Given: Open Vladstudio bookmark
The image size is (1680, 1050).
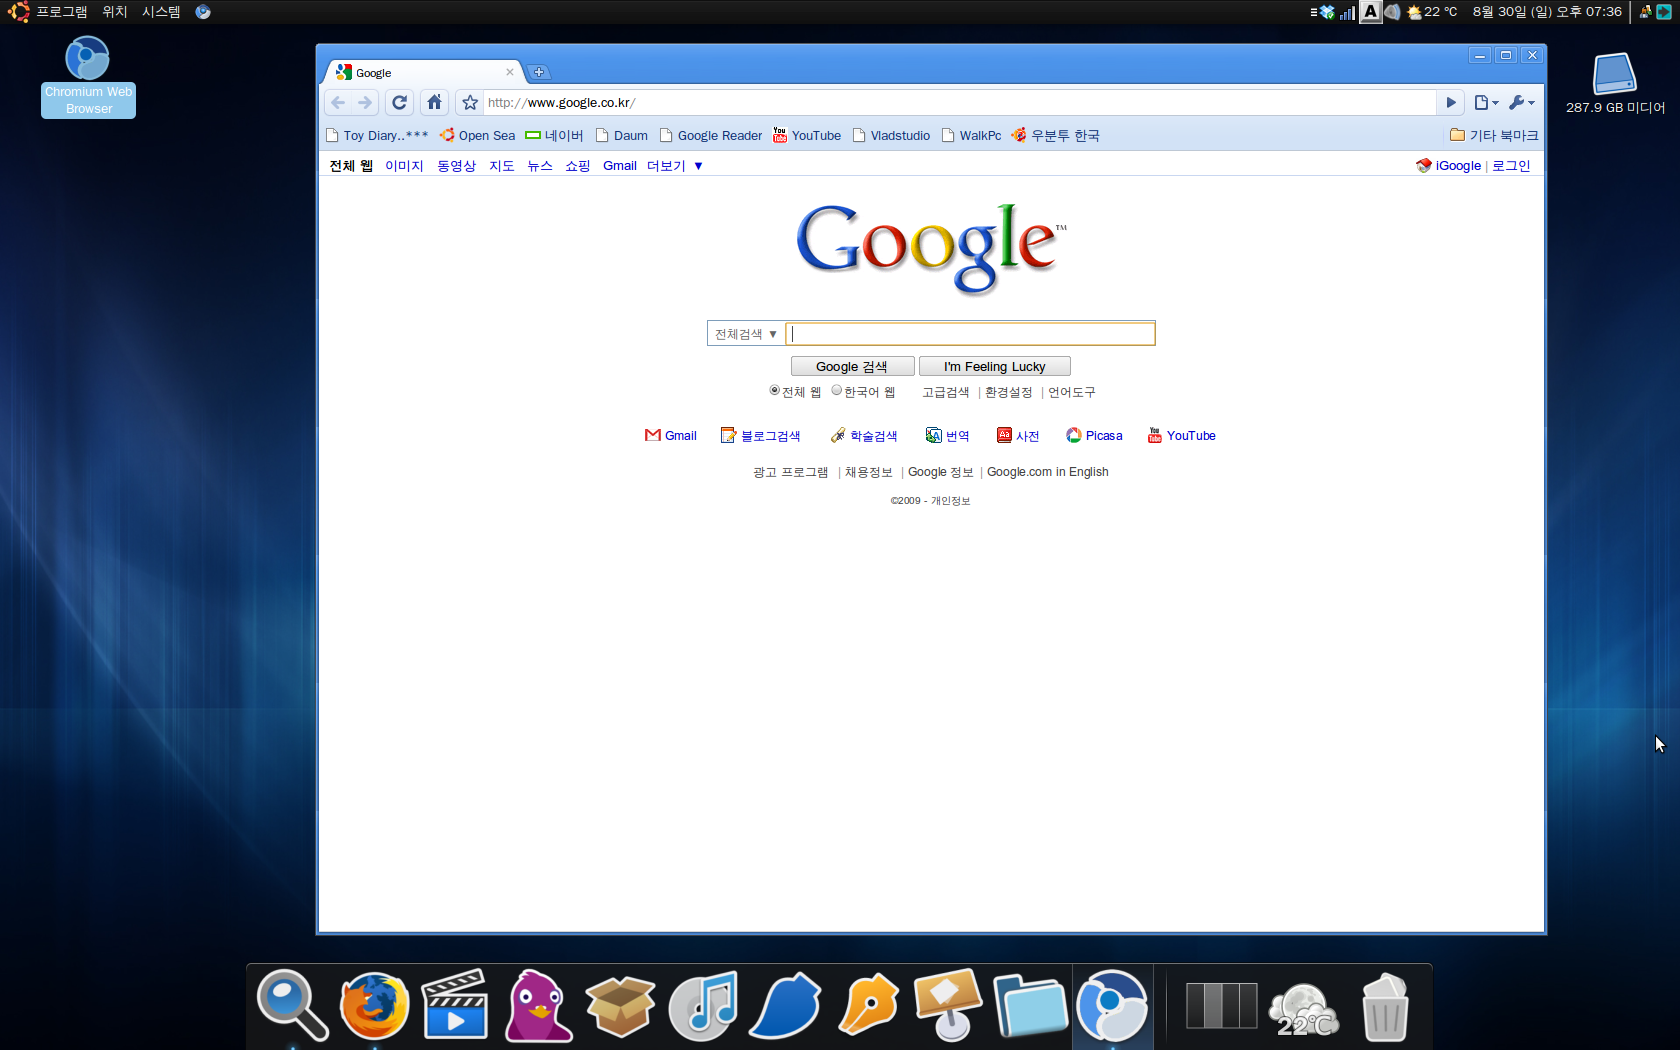Looking at the screenshot, I should pos(891,136).
